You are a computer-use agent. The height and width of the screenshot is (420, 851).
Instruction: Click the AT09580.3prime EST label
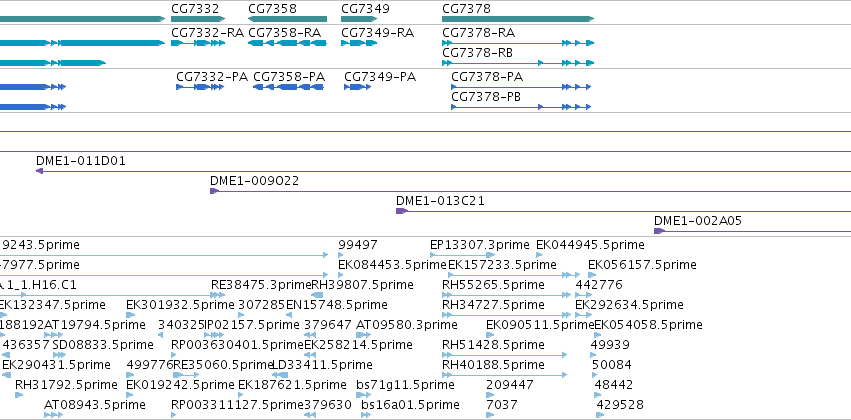click(407, 325)
